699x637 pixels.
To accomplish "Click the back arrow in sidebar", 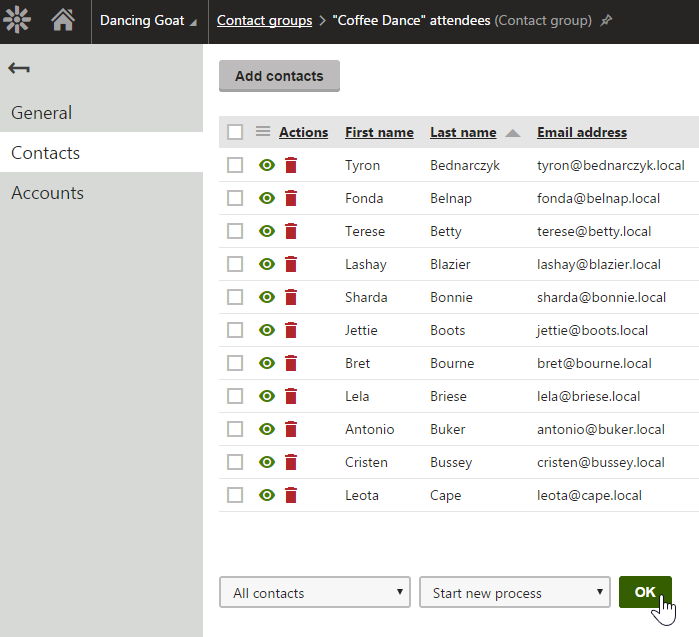I will coord(19,68).
